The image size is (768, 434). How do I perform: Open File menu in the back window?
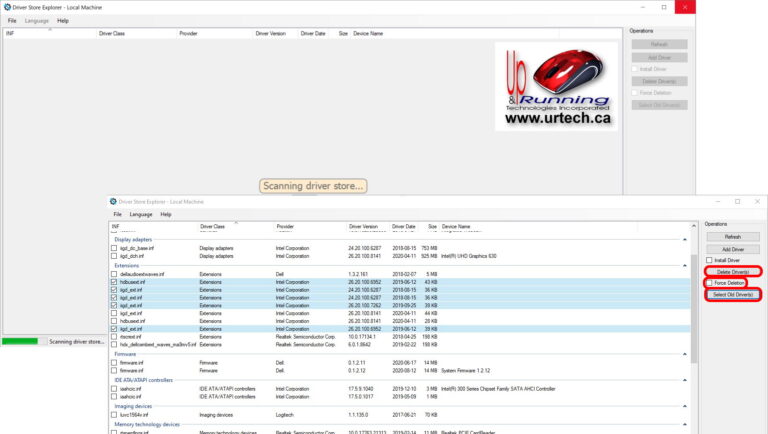pyautogui.click(x=12, y=21)
